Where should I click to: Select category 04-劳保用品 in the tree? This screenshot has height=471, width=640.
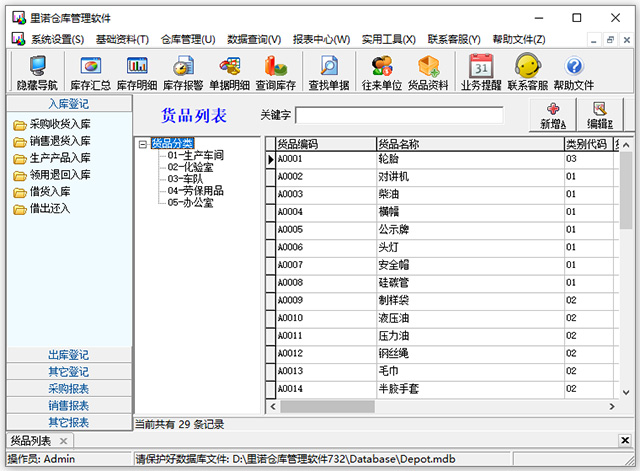[x=196, y=191]
